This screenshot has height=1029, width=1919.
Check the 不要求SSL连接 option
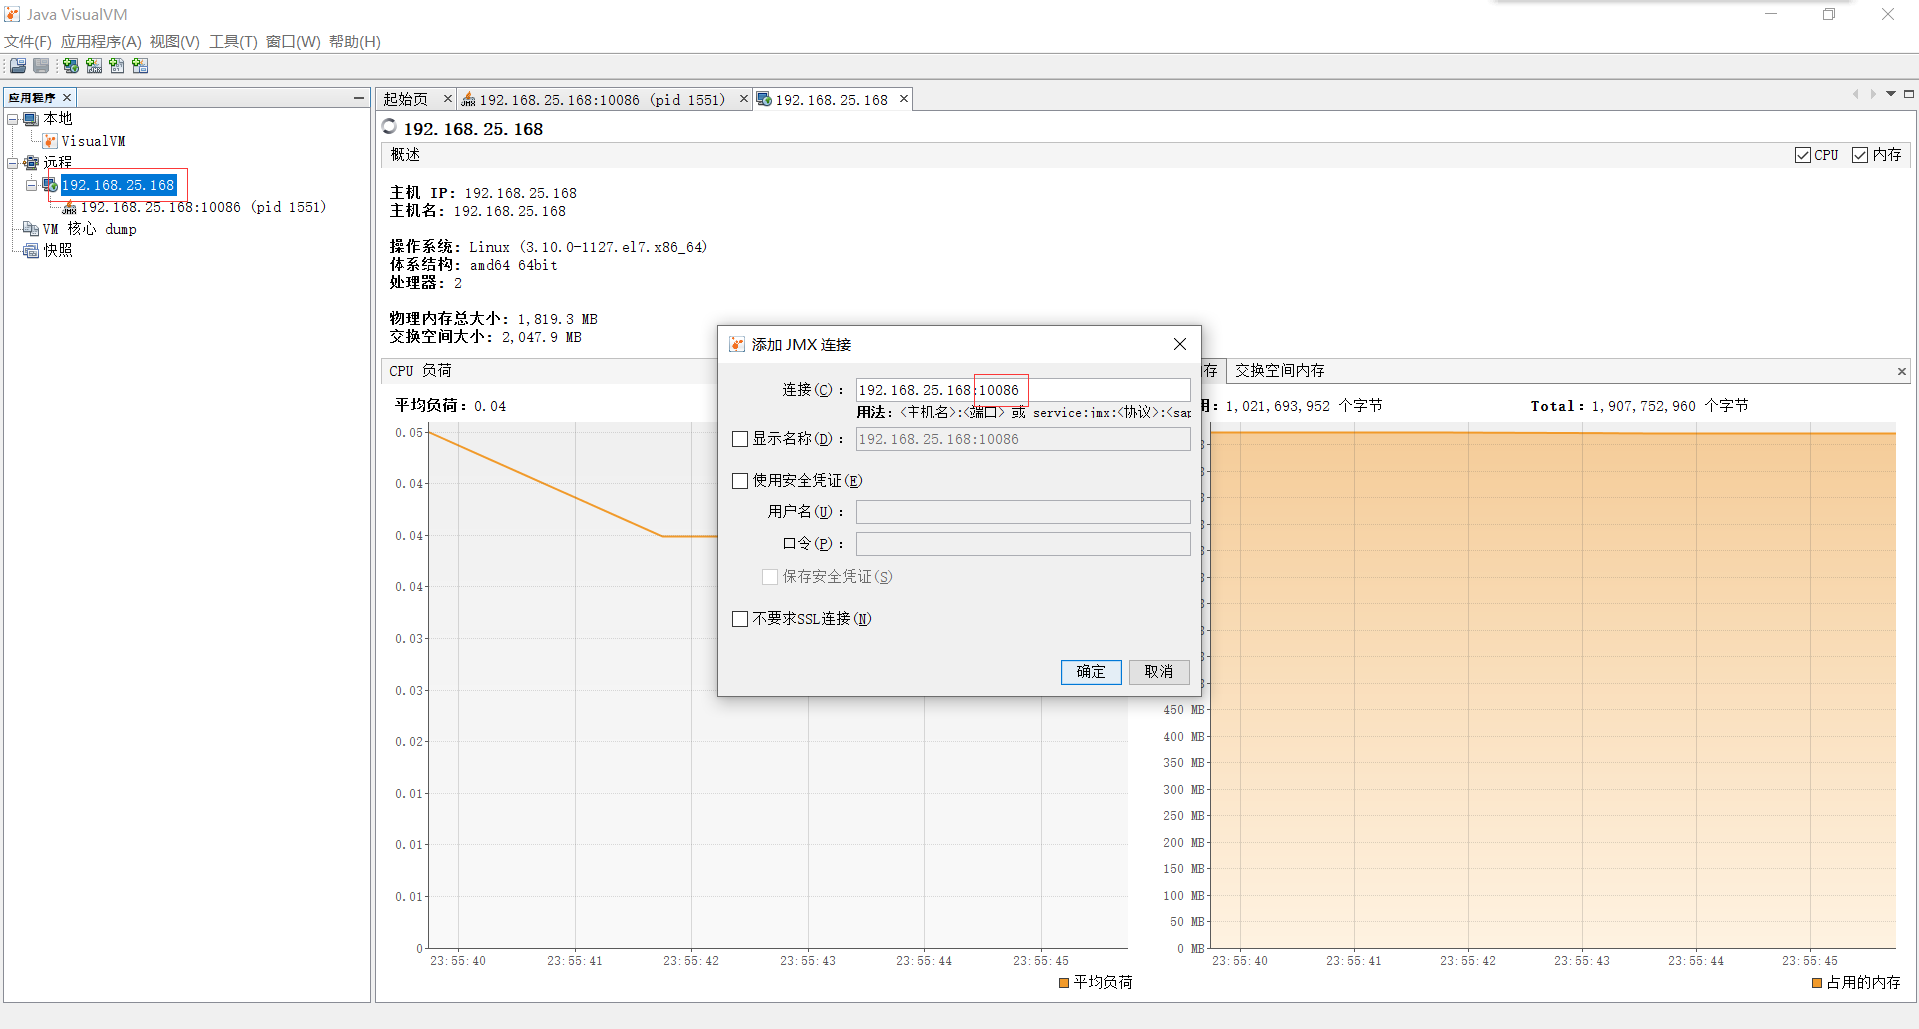coord(740,619)
